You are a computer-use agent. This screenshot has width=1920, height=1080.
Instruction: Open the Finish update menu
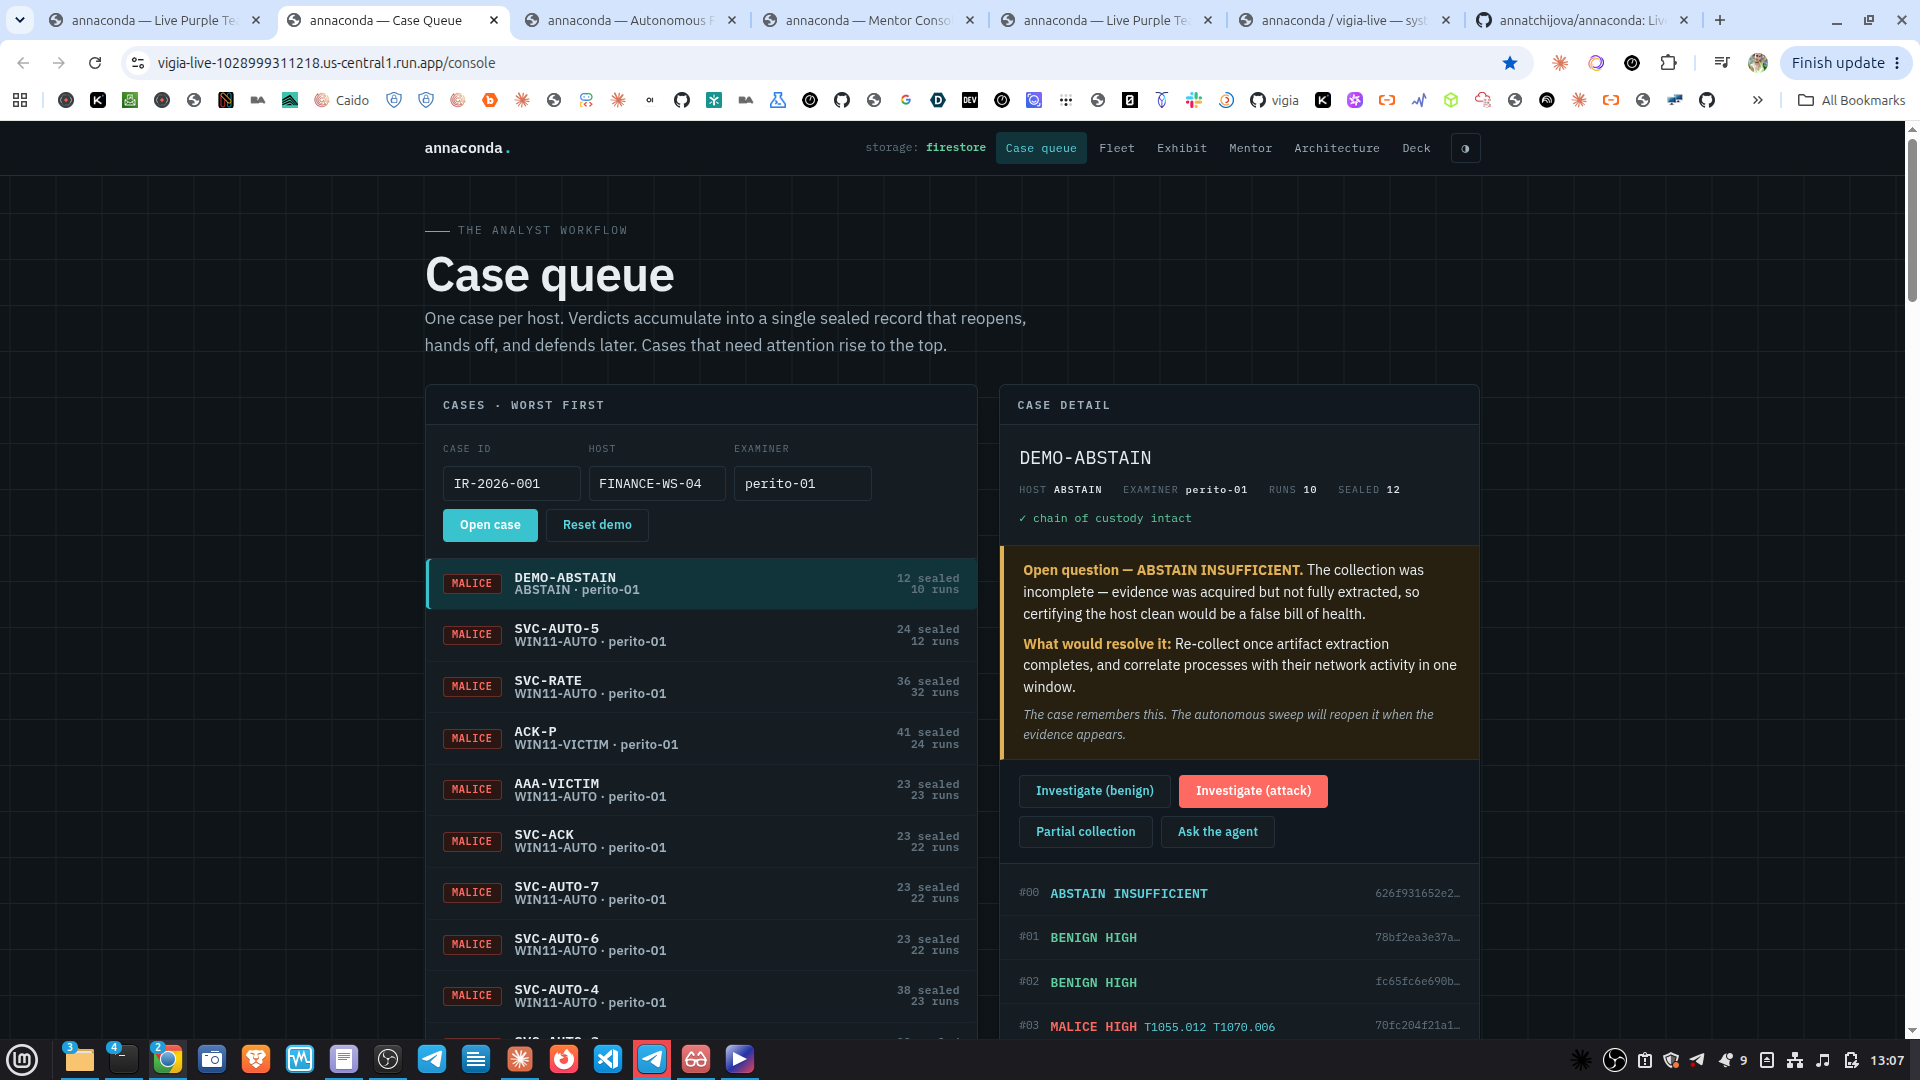click(1845, 63)
